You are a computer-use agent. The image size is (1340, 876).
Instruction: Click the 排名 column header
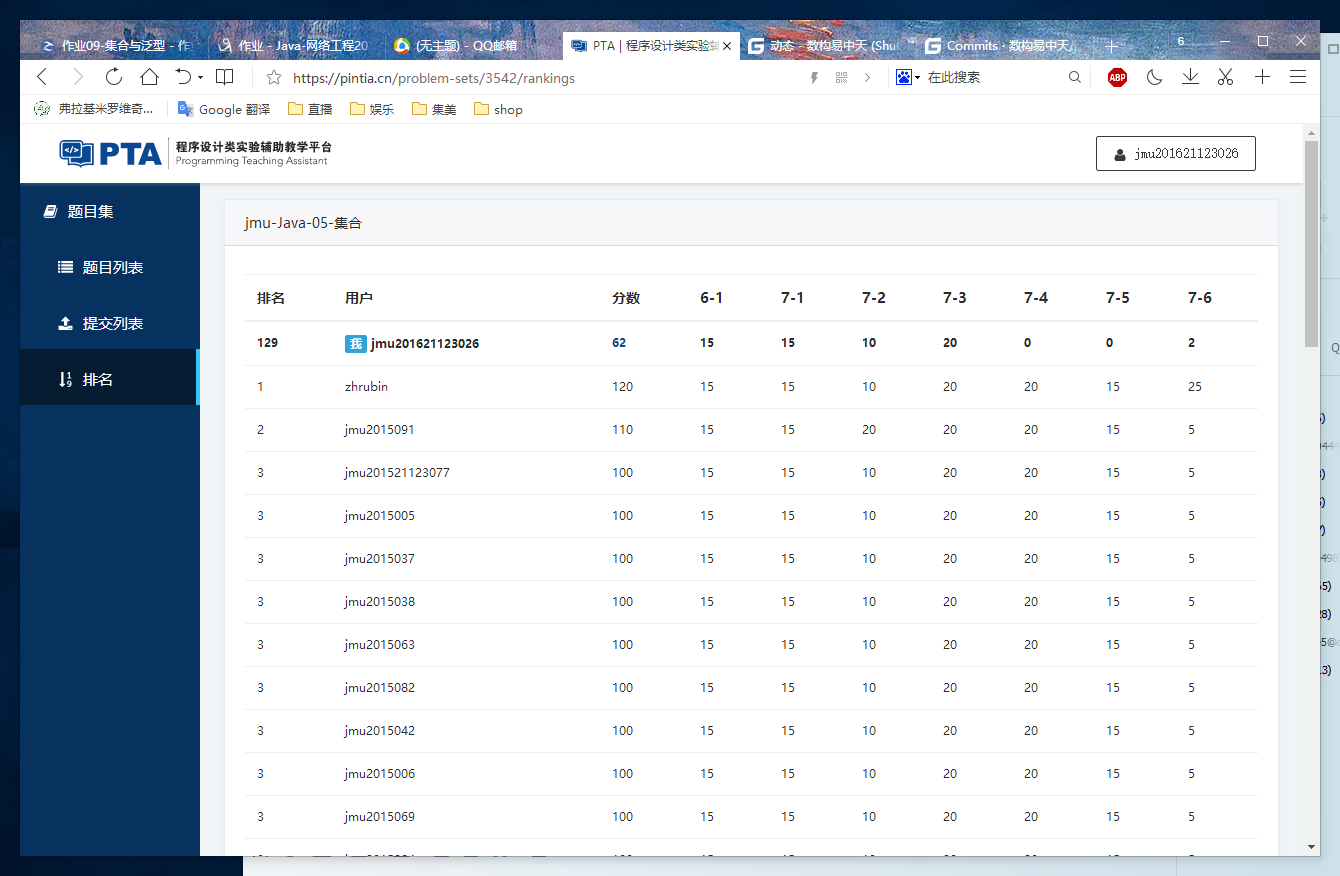271,298
